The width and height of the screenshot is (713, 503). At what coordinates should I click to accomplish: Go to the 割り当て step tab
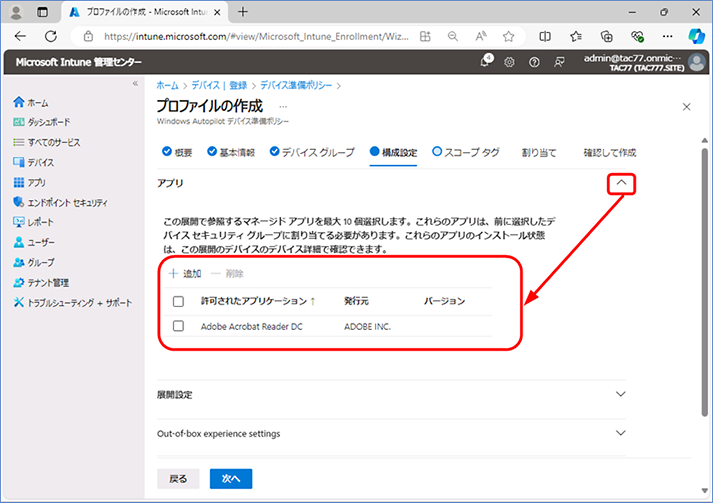coord(539,153)
